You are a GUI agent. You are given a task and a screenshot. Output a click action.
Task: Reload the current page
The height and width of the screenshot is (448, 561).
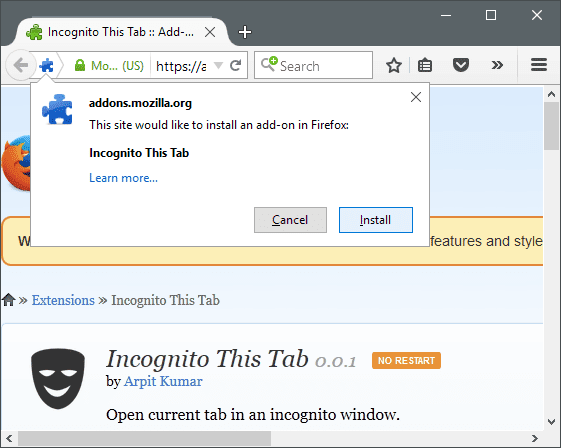235,65
